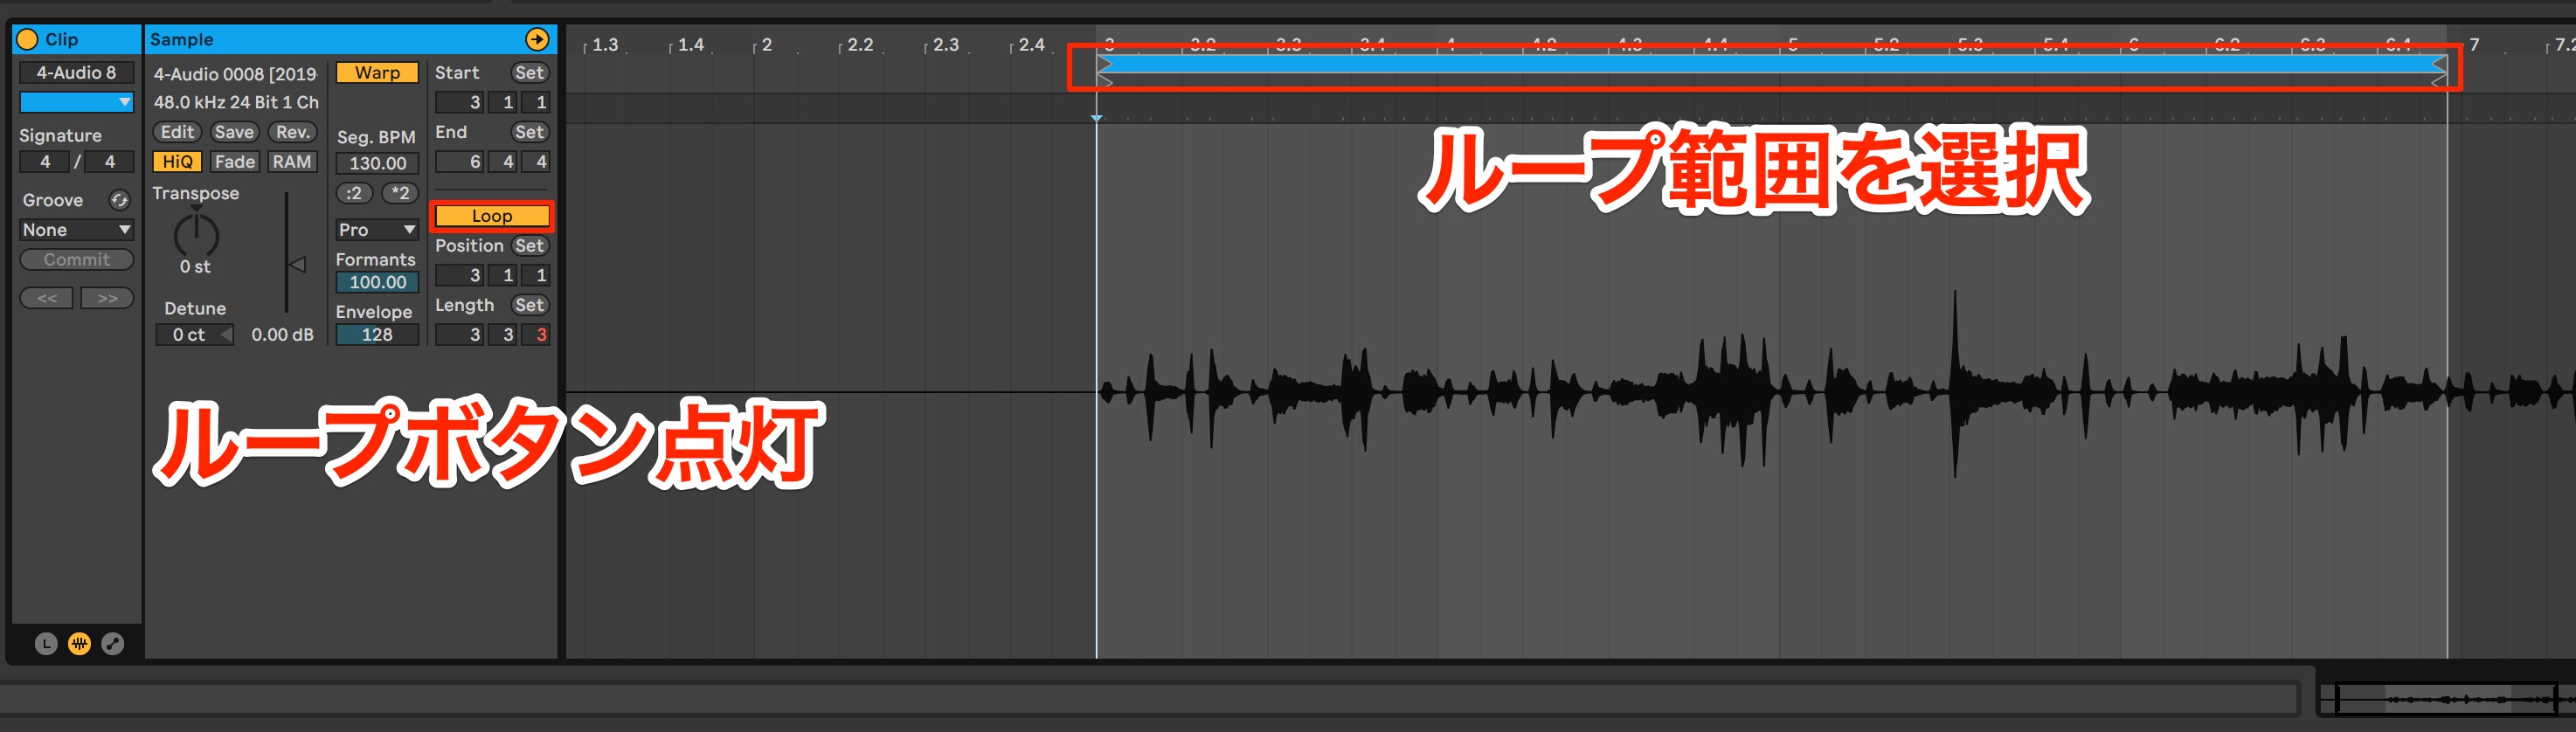Nudge clip forward with >> button
This screenshot has height=732, width=2576.
pyautogui.click(x=107, y=298)
